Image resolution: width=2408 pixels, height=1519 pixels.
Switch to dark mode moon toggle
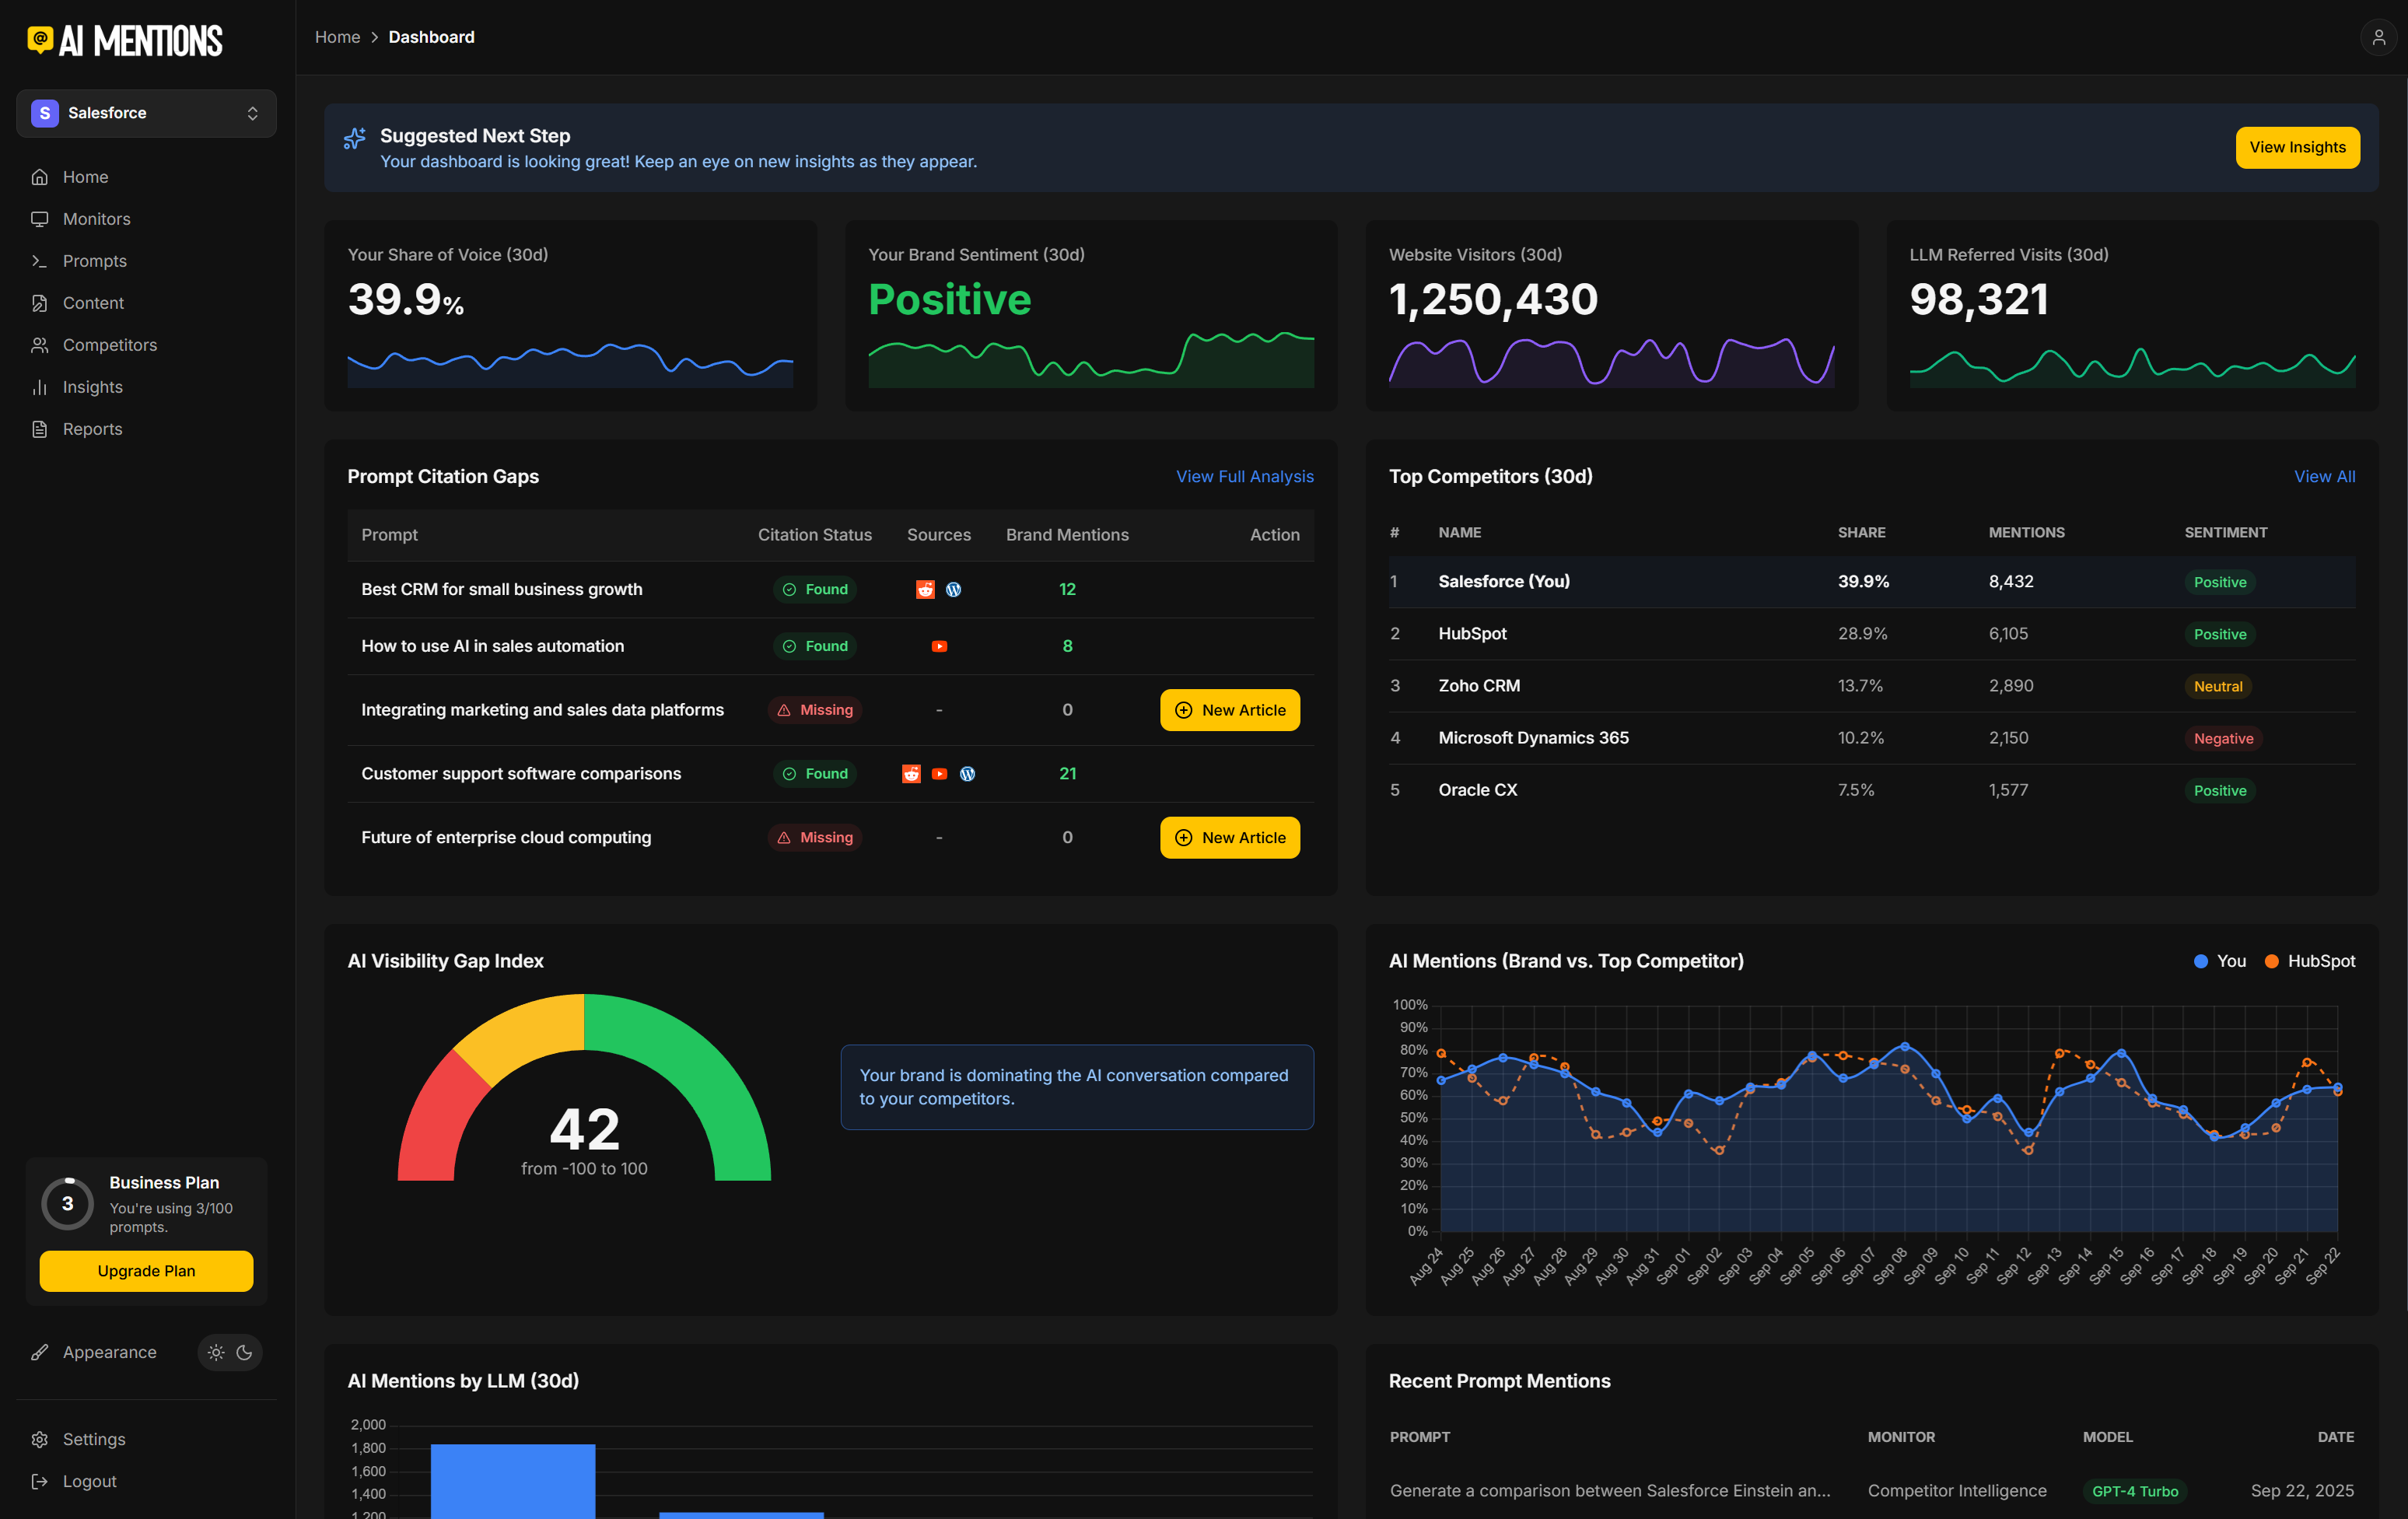click(x=244, y=1352)
